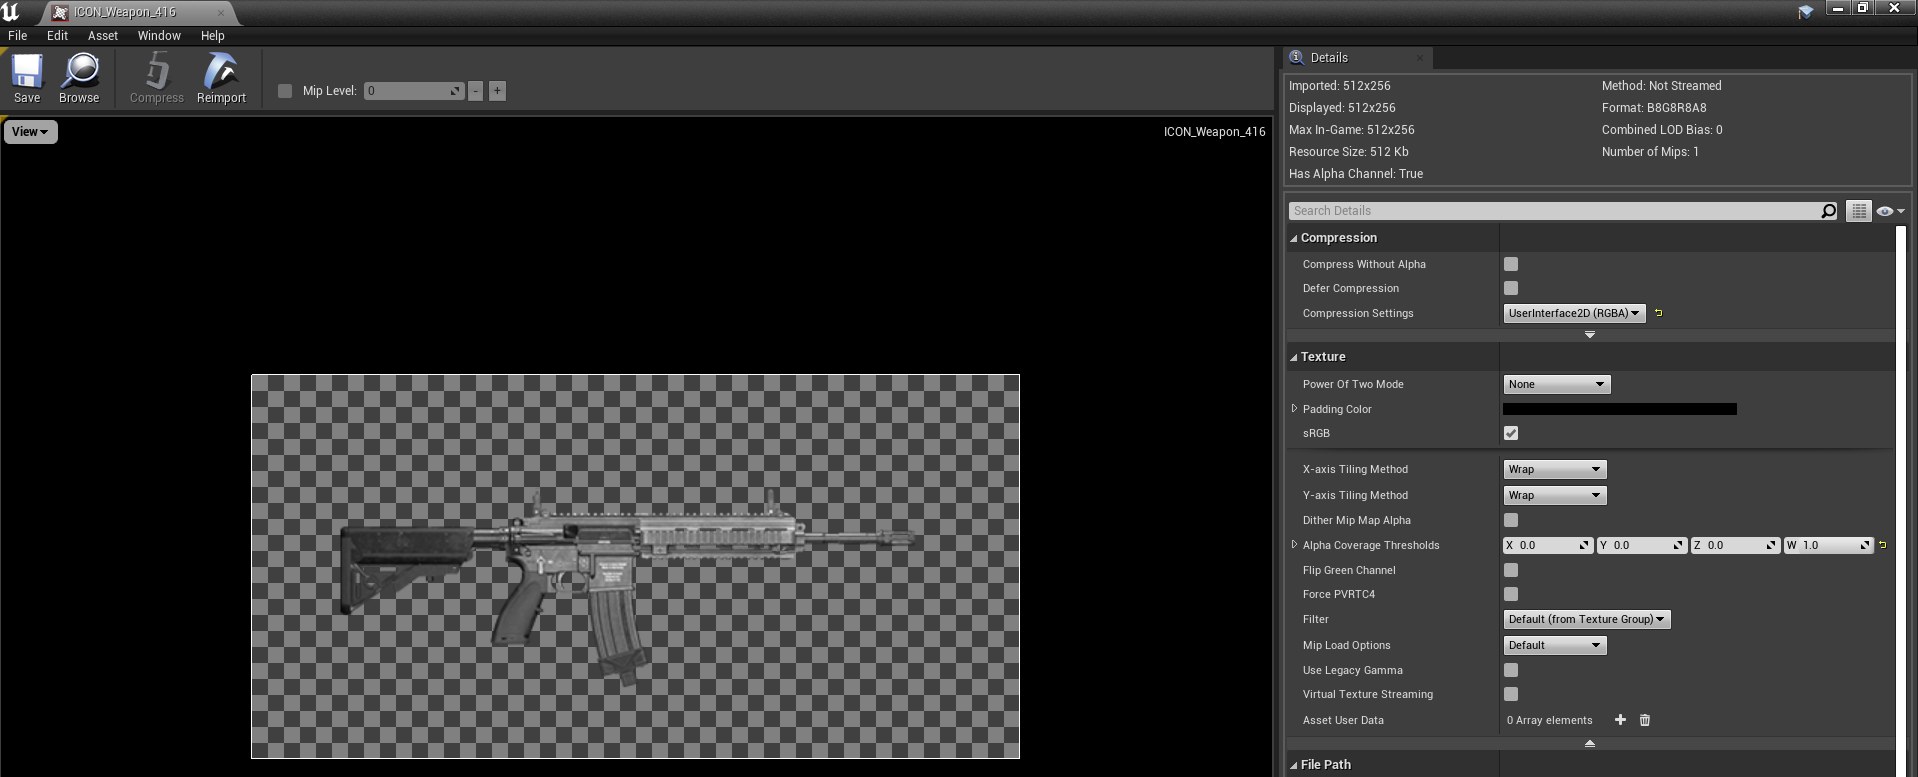Click the search magnifier in Details
1918x777 pixels.
click(1828, 211)
